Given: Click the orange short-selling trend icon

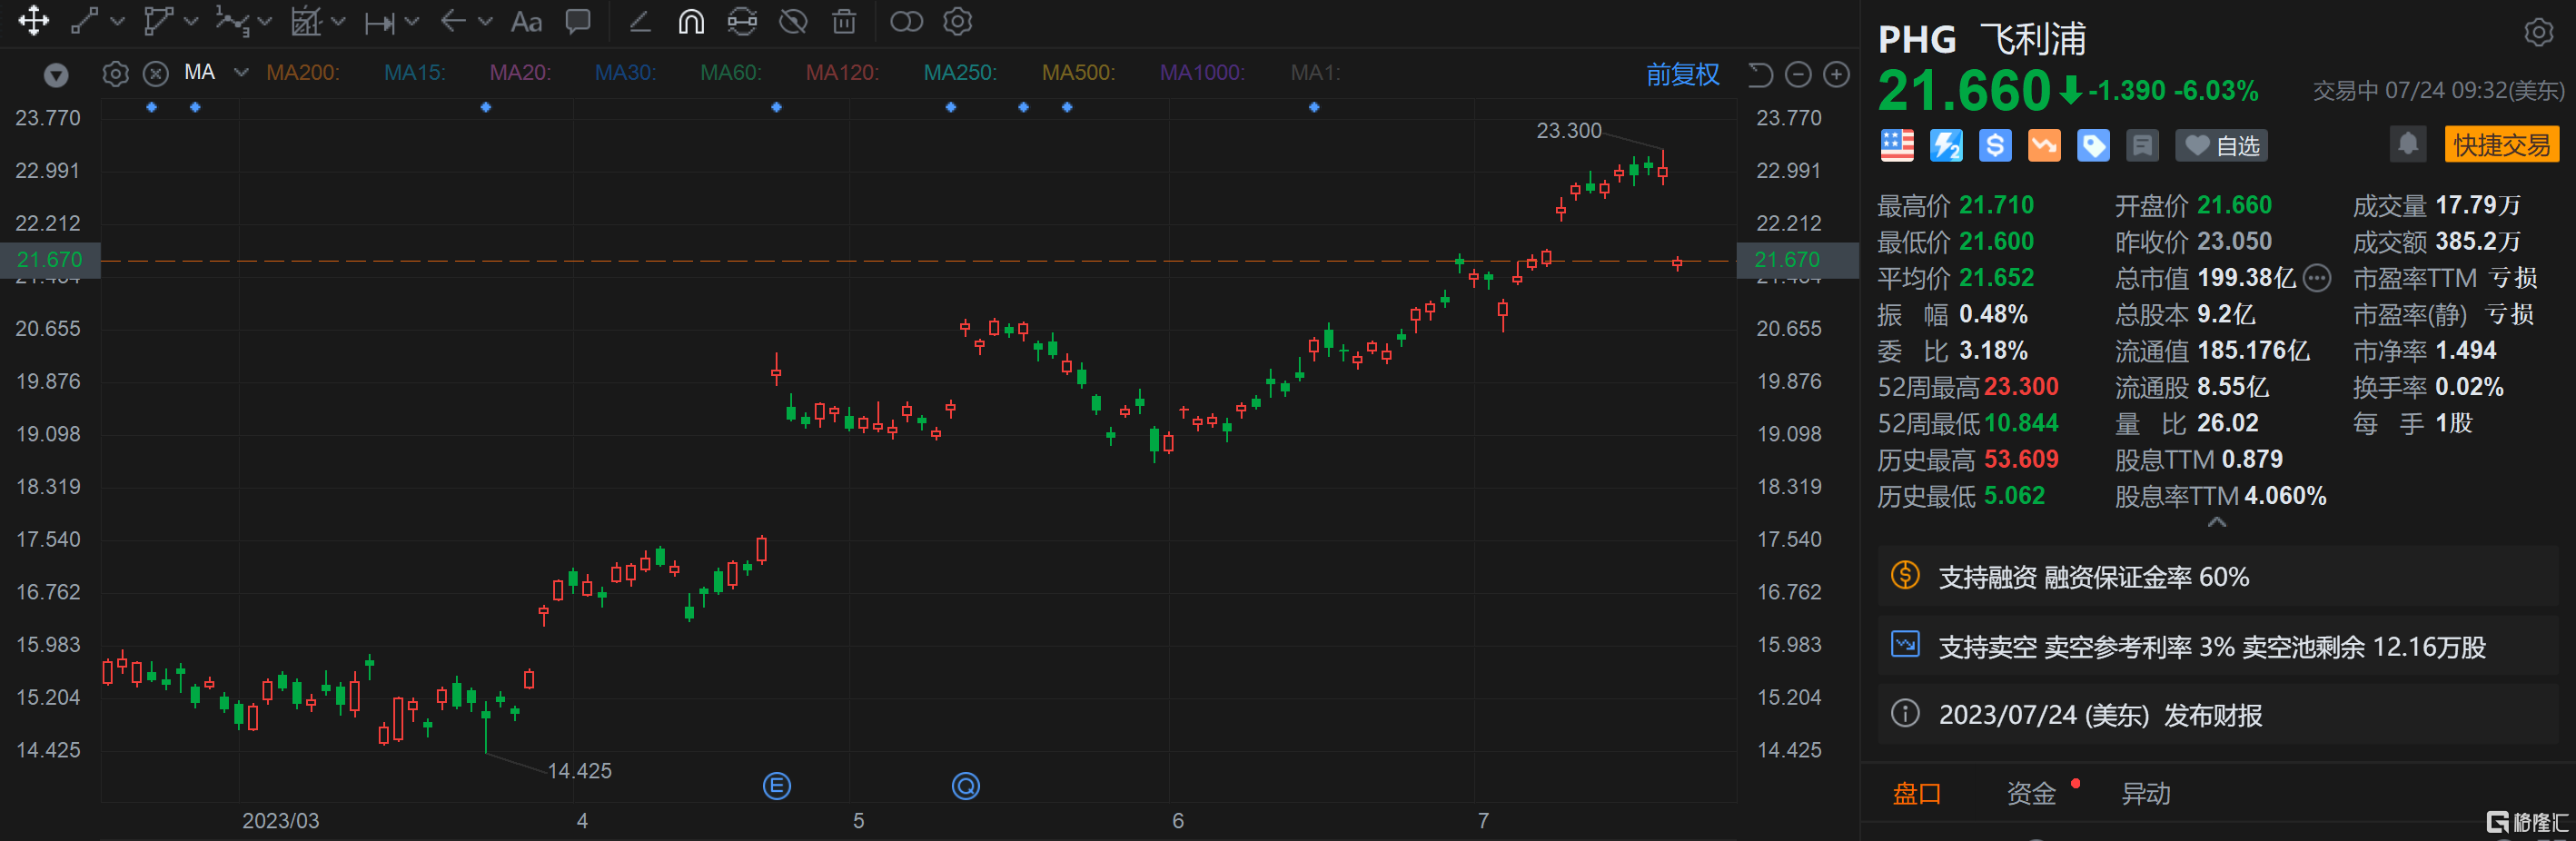Looking at the screenshot, I should pyautogui.click(x=2044, y=146).
